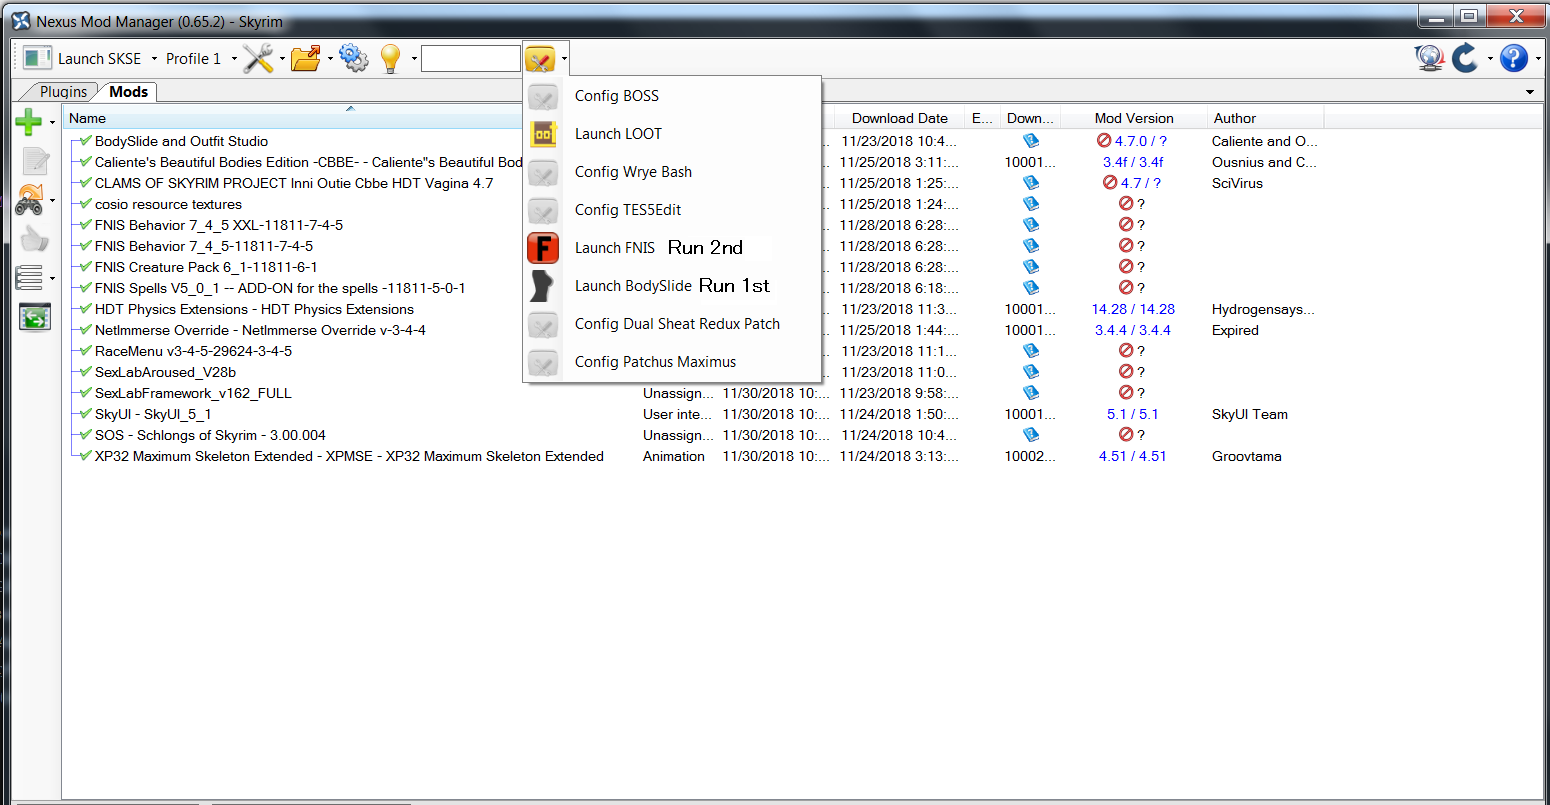Toggle checkmark for FNIS Creature Pack
Image resolution: width=1550 pixels, height=805 pixels.
[x=85, y=267]
